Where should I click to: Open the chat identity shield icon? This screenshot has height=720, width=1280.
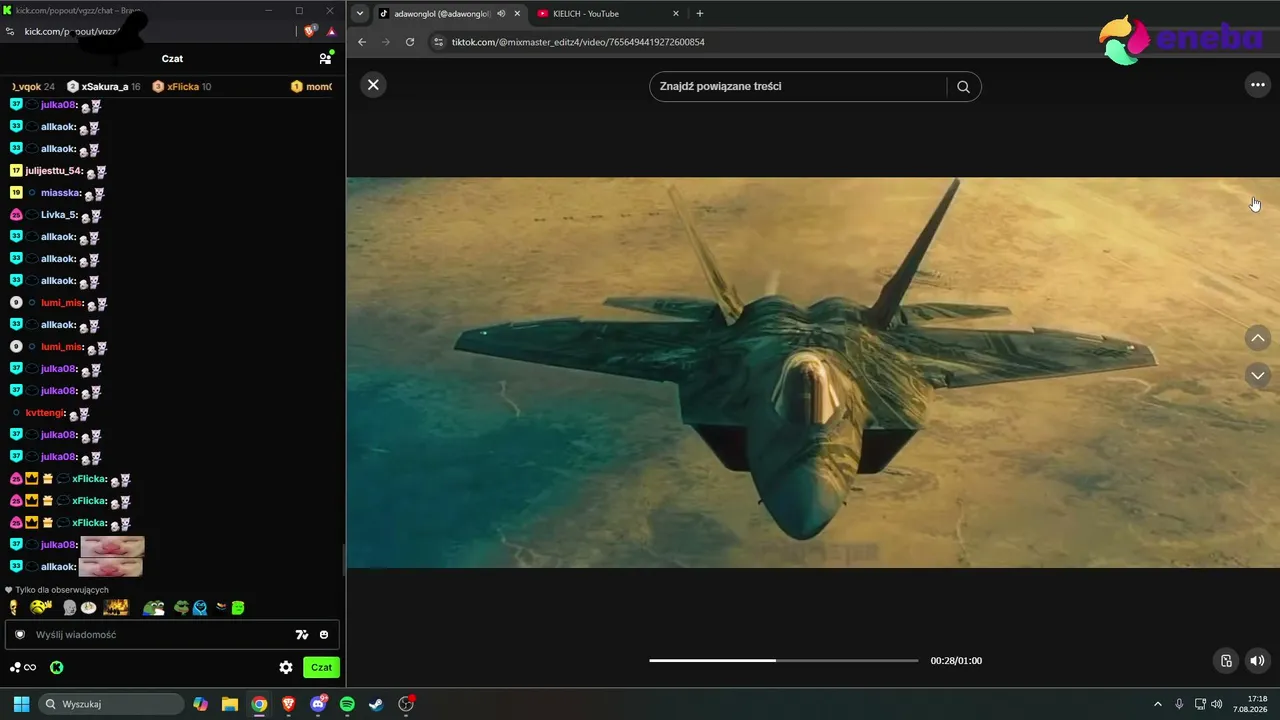tap(19, 634)
